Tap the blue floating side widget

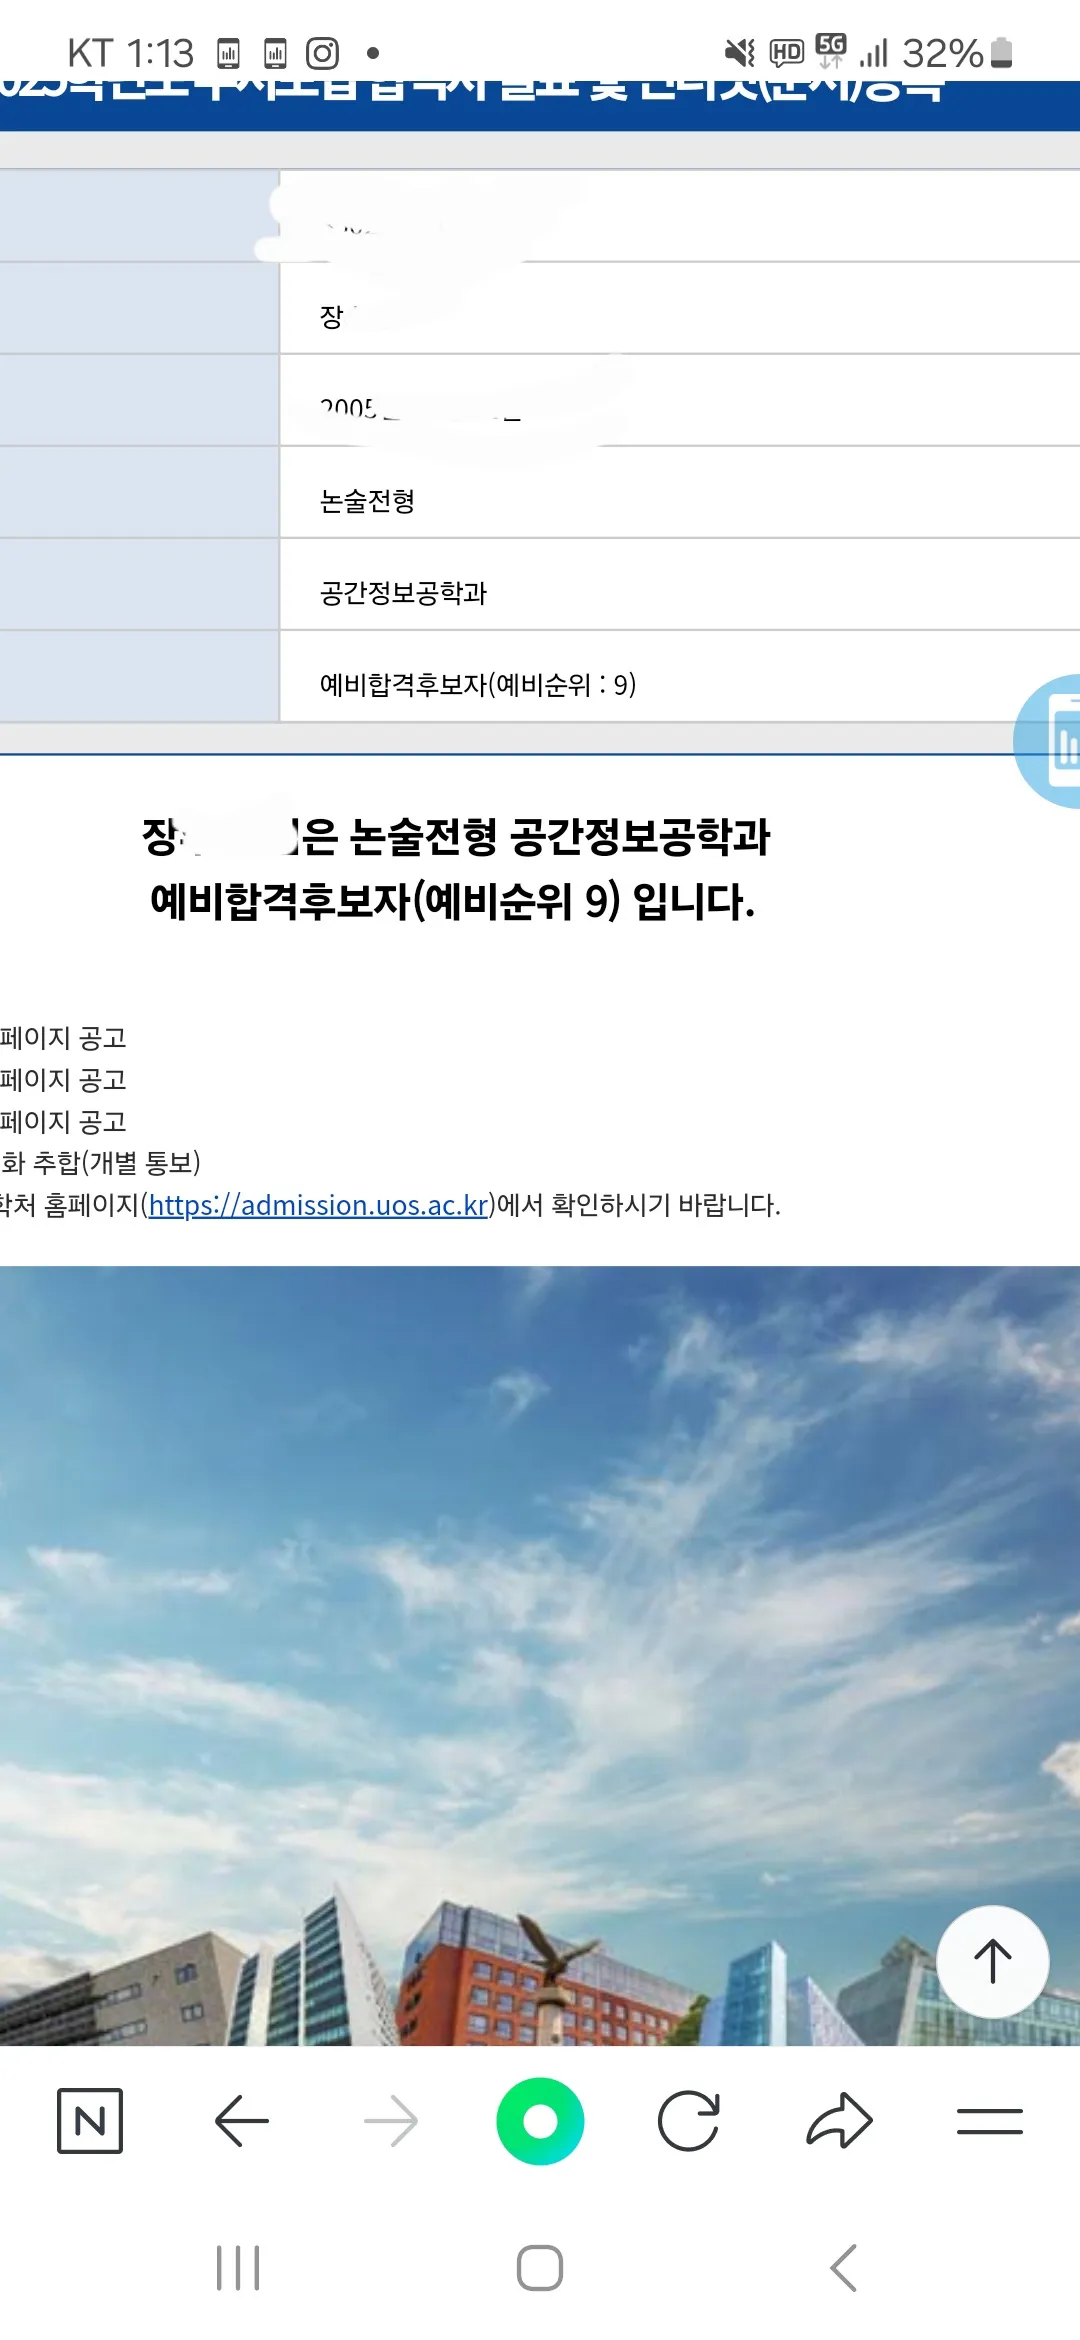[x=1048, y=741]
